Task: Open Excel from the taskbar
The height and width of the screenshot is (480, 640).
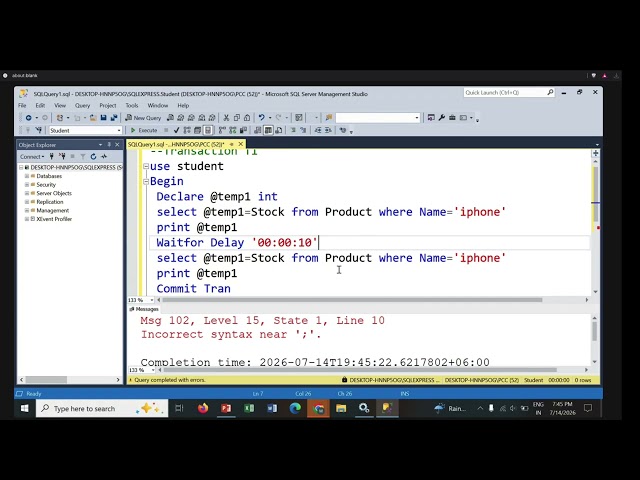Action: pyautogui.click(x=249, y=408)
